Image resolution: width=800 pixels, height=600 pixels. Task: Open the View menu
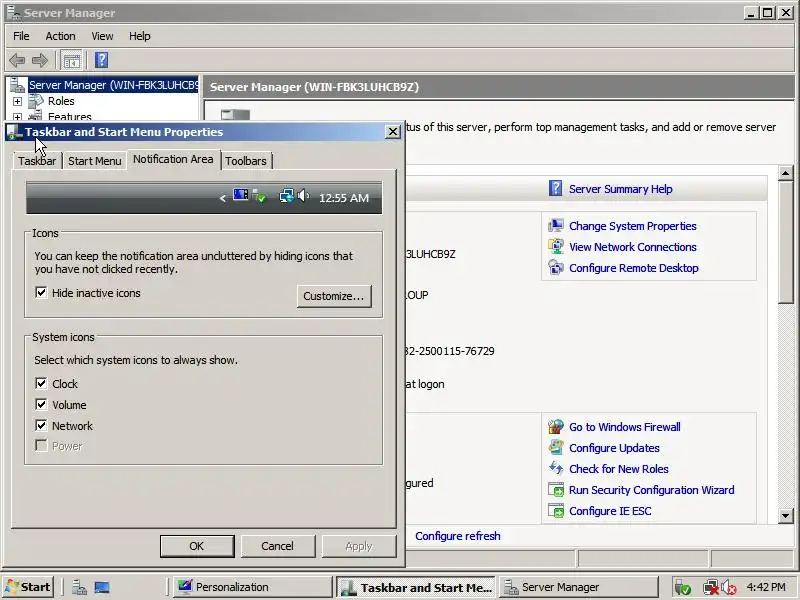(x=102, y=36)
